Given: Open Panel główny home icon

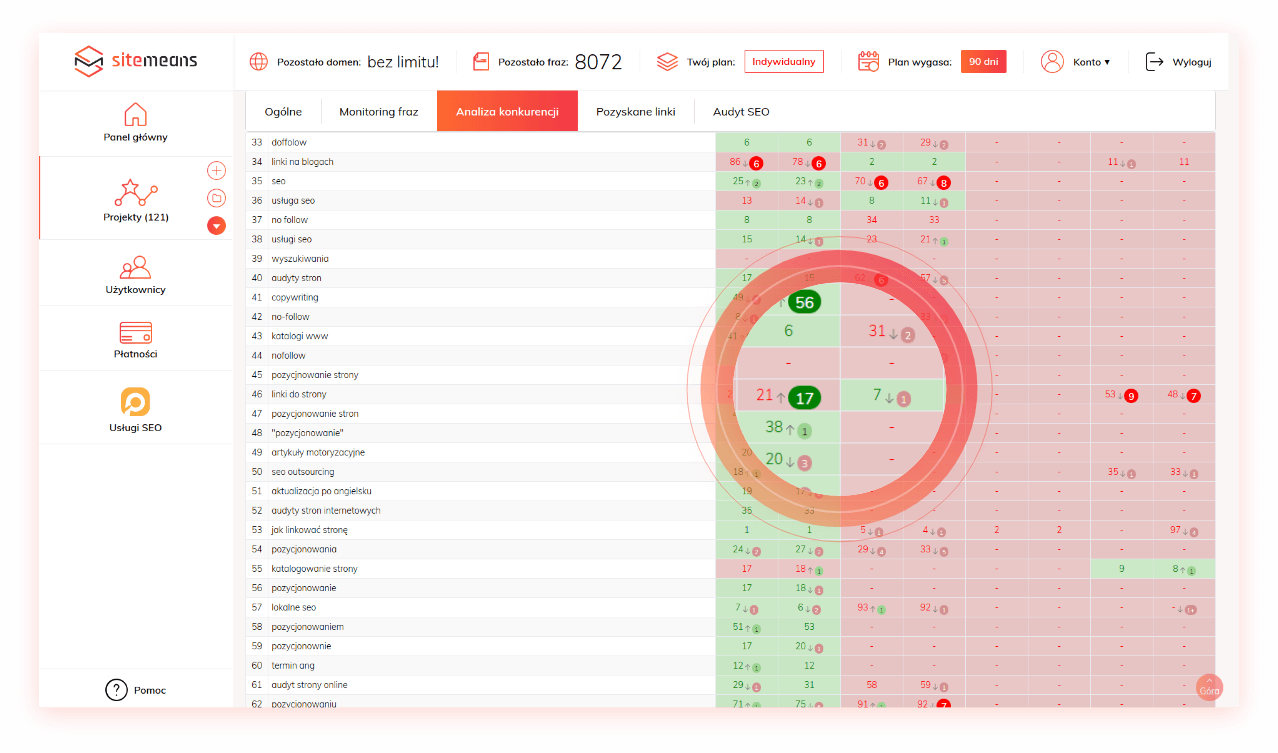Looking at the screenshot, I should [135, 114].
